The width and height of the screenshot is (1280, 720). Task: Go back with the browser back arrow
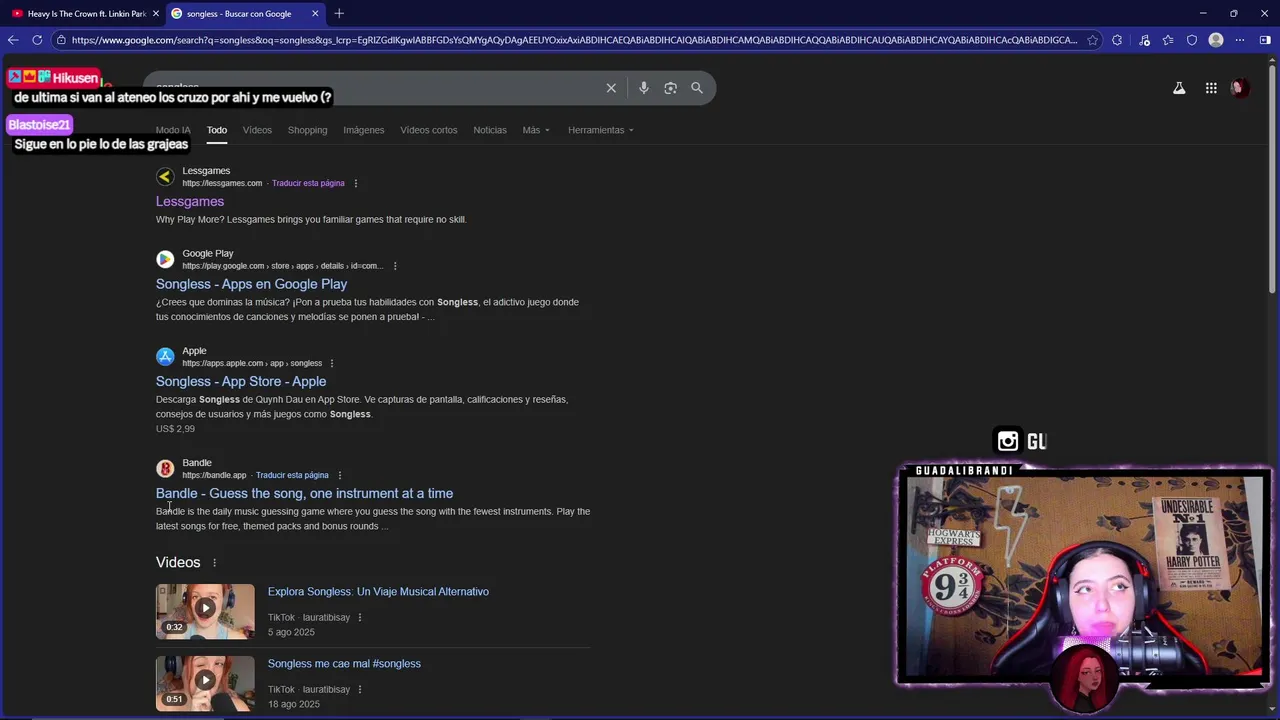pos(13,40)
